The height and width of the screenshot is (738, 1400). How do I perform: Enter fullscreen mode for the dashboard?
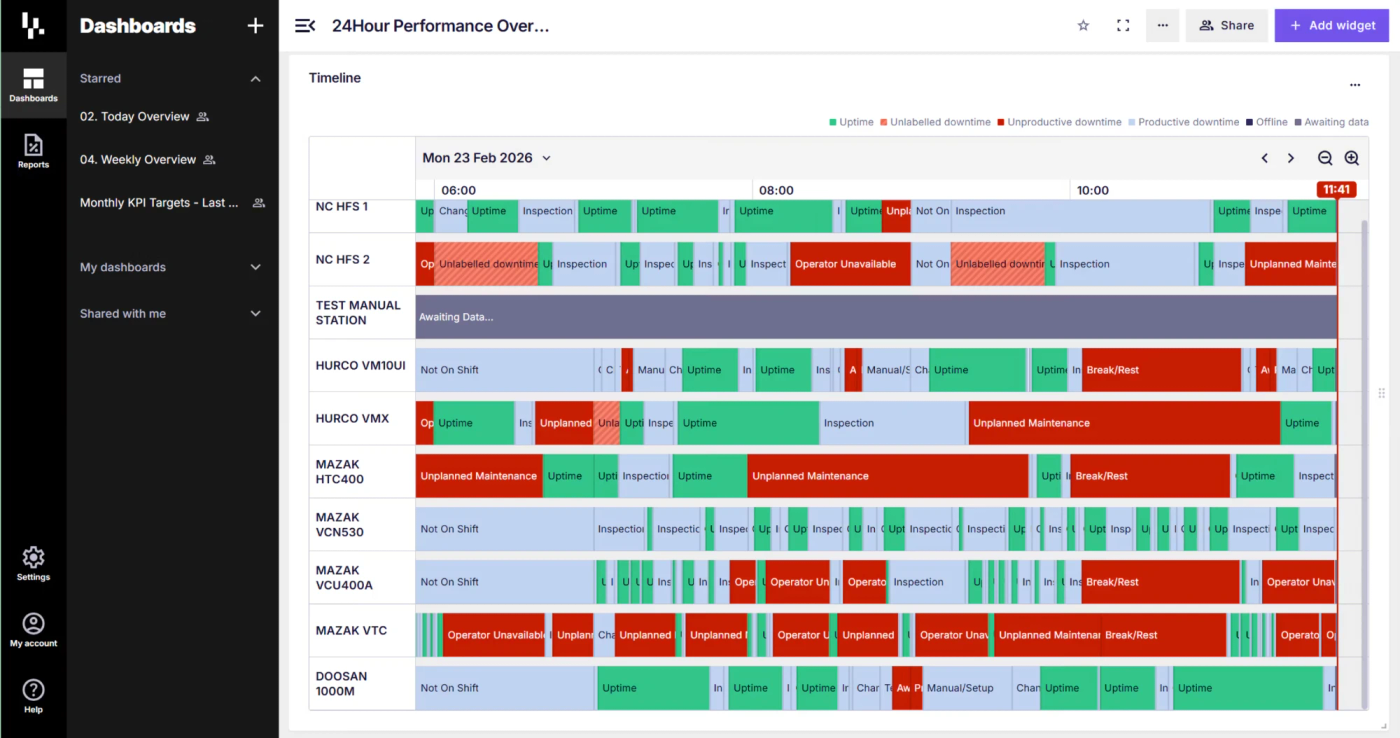(1123, 26)
